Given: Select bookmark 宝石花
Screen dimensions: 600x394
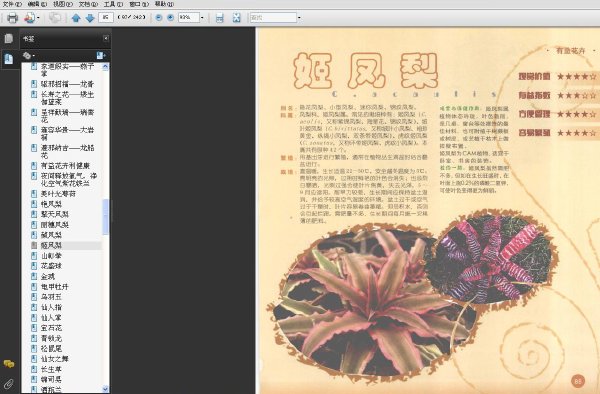Looking at the screenshot, I should 51,328.
